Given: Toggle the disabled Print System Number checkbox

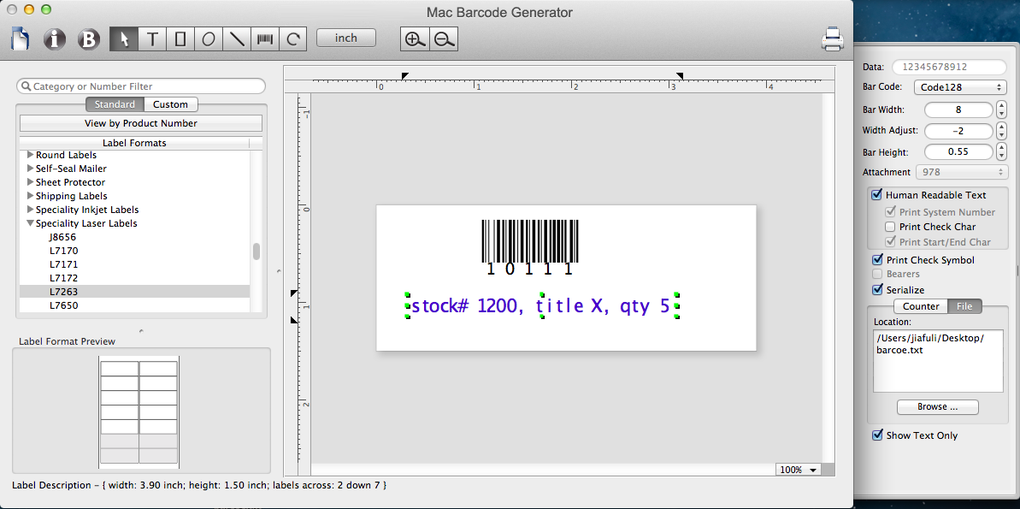Looking at the screenshot, I should coord(891,212).
